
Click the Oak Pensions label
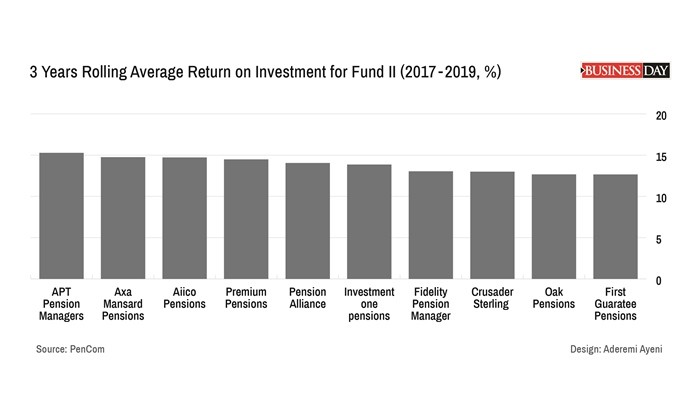(554, 298)
